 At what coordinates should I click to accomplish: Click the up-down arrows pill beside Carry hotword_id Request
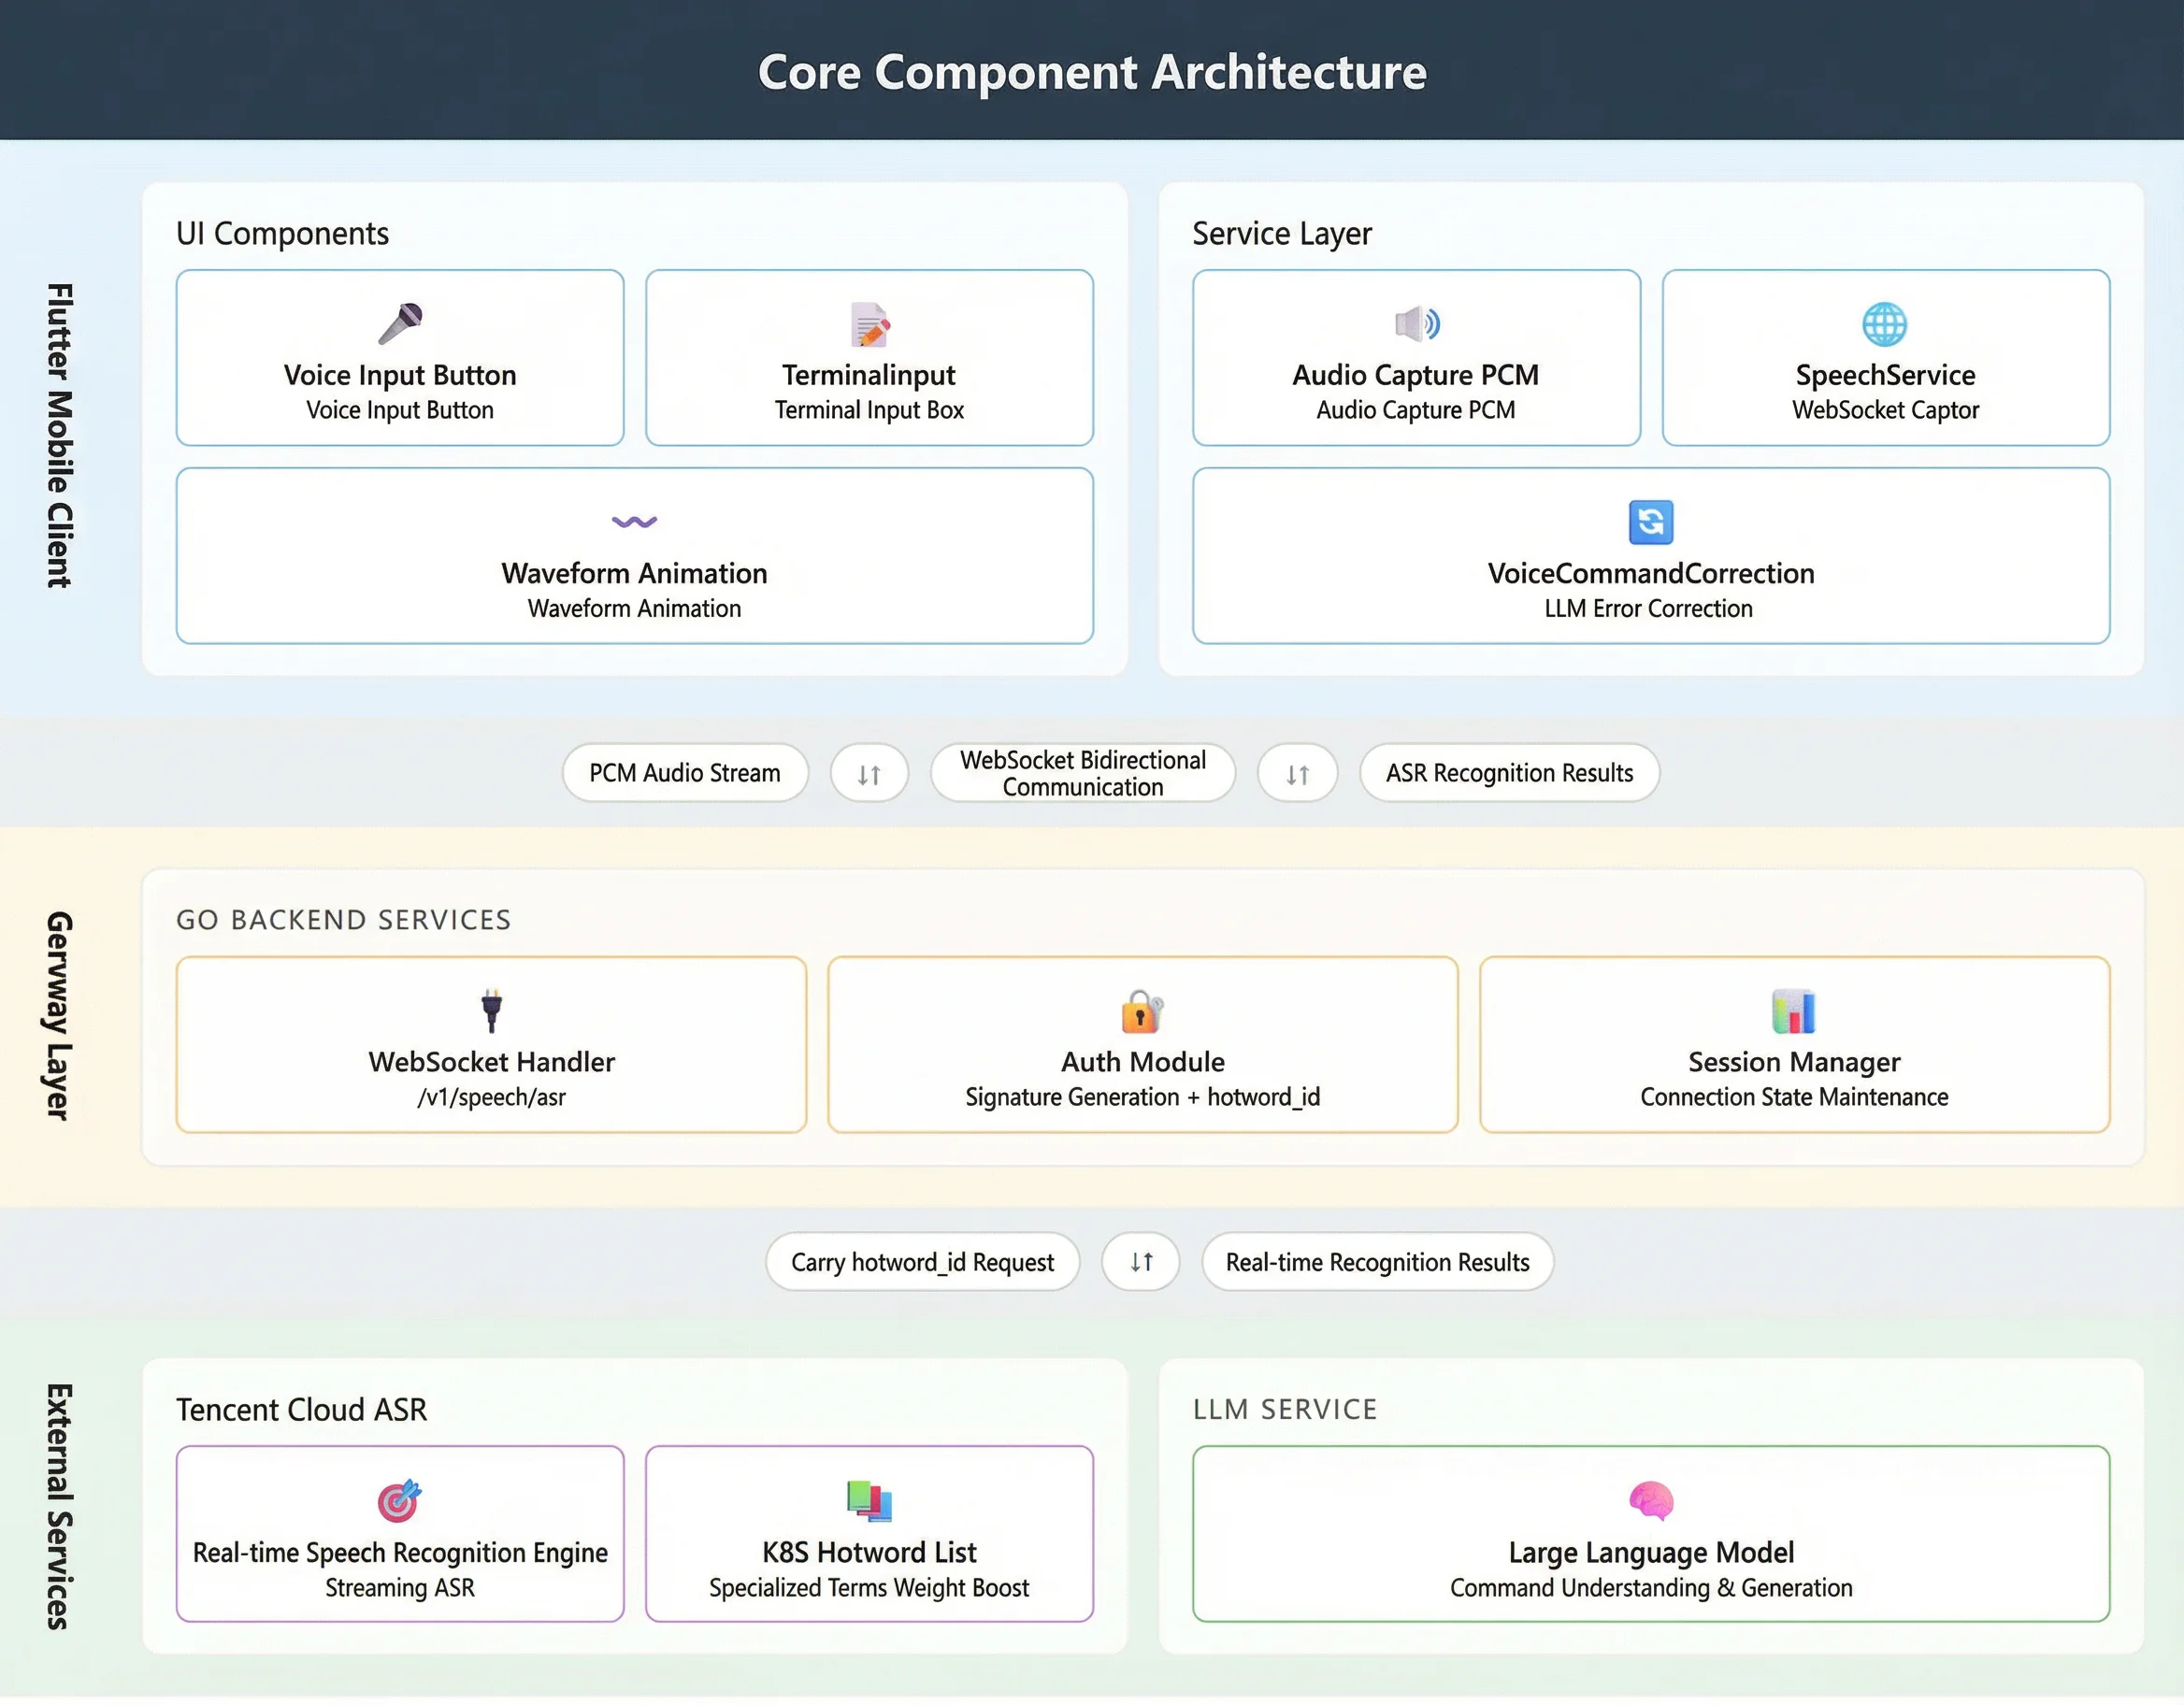click(1140, 1262)
